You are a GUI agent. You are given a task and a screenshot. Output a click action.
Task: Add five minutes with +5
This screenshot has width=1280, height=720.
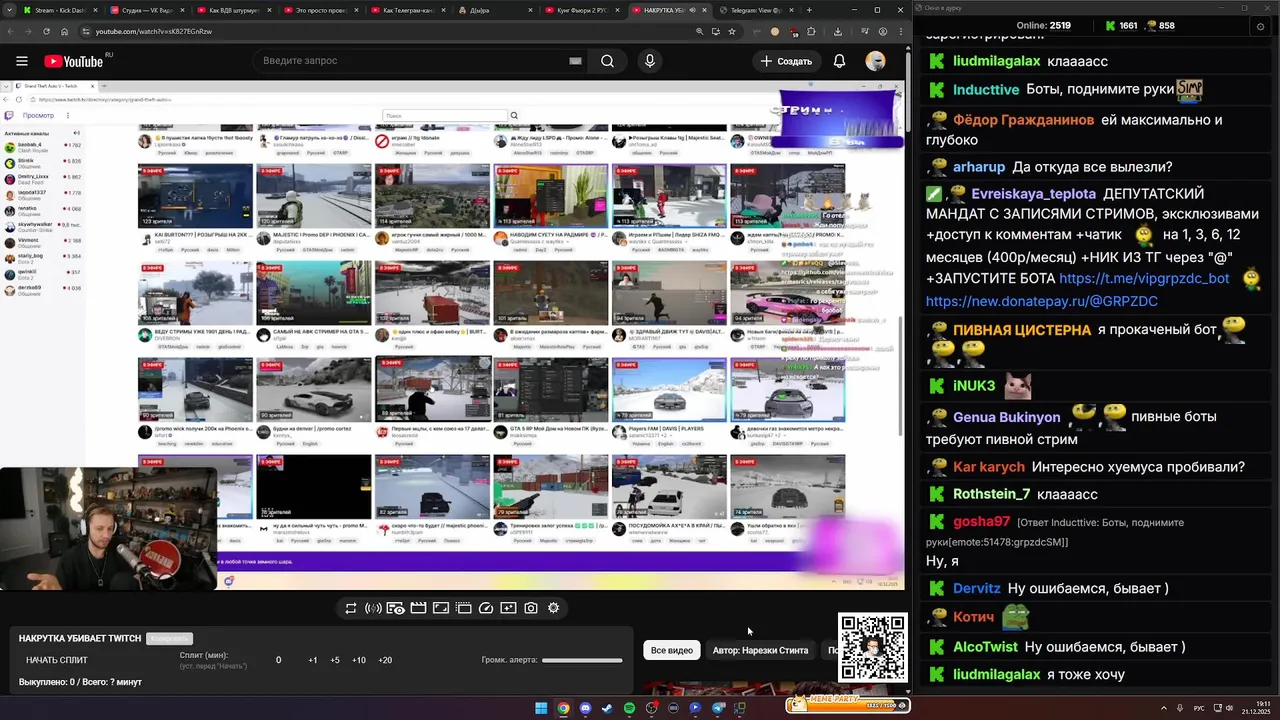click(335, 660)
